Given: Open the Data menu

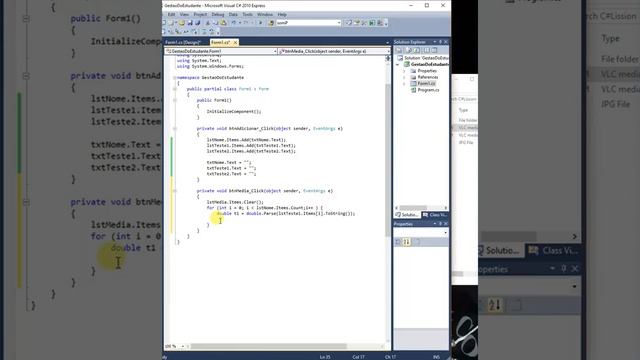Looking at the screenshot, I should [x=233, y=14].
